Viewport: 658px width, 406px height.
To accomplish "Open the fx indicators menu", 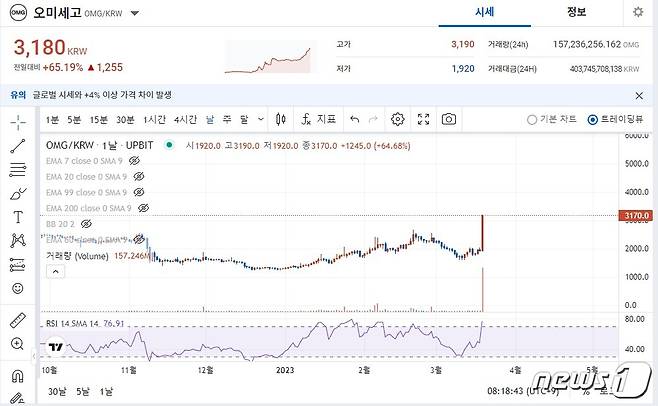I will pos(319,120).
